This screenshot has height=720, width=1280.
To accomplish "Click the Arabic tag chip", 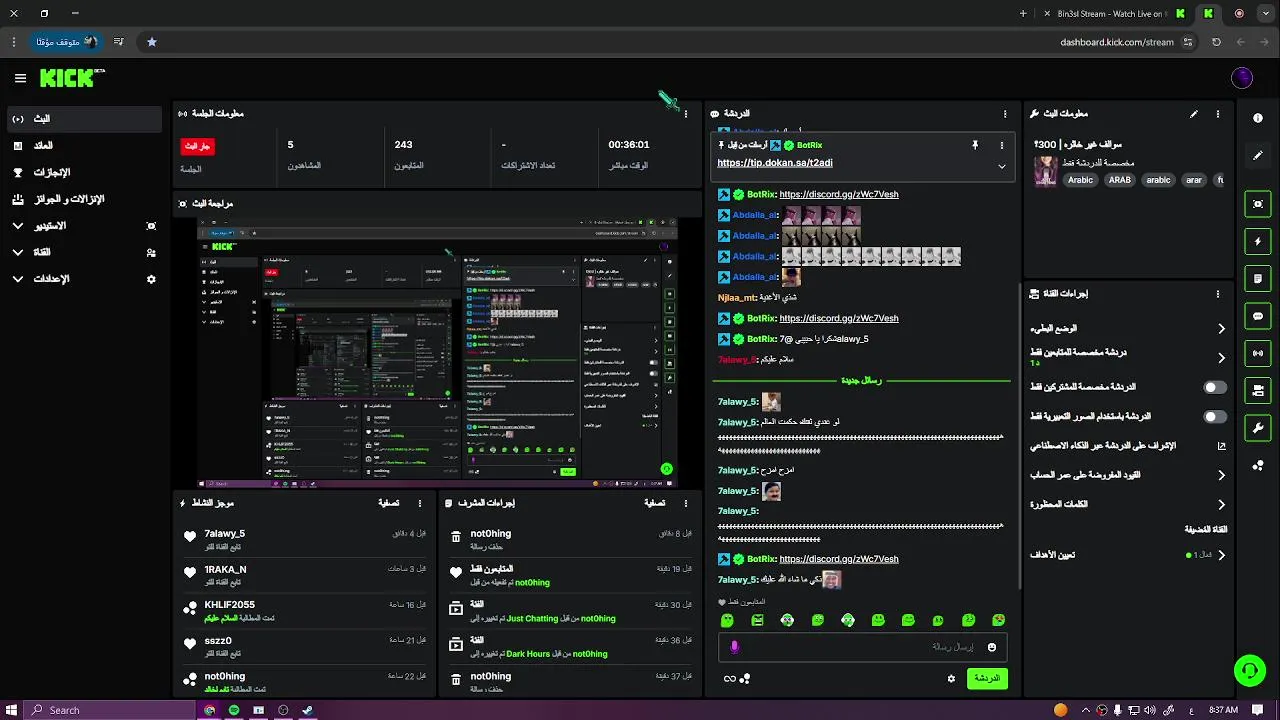I will (1080, 180).
